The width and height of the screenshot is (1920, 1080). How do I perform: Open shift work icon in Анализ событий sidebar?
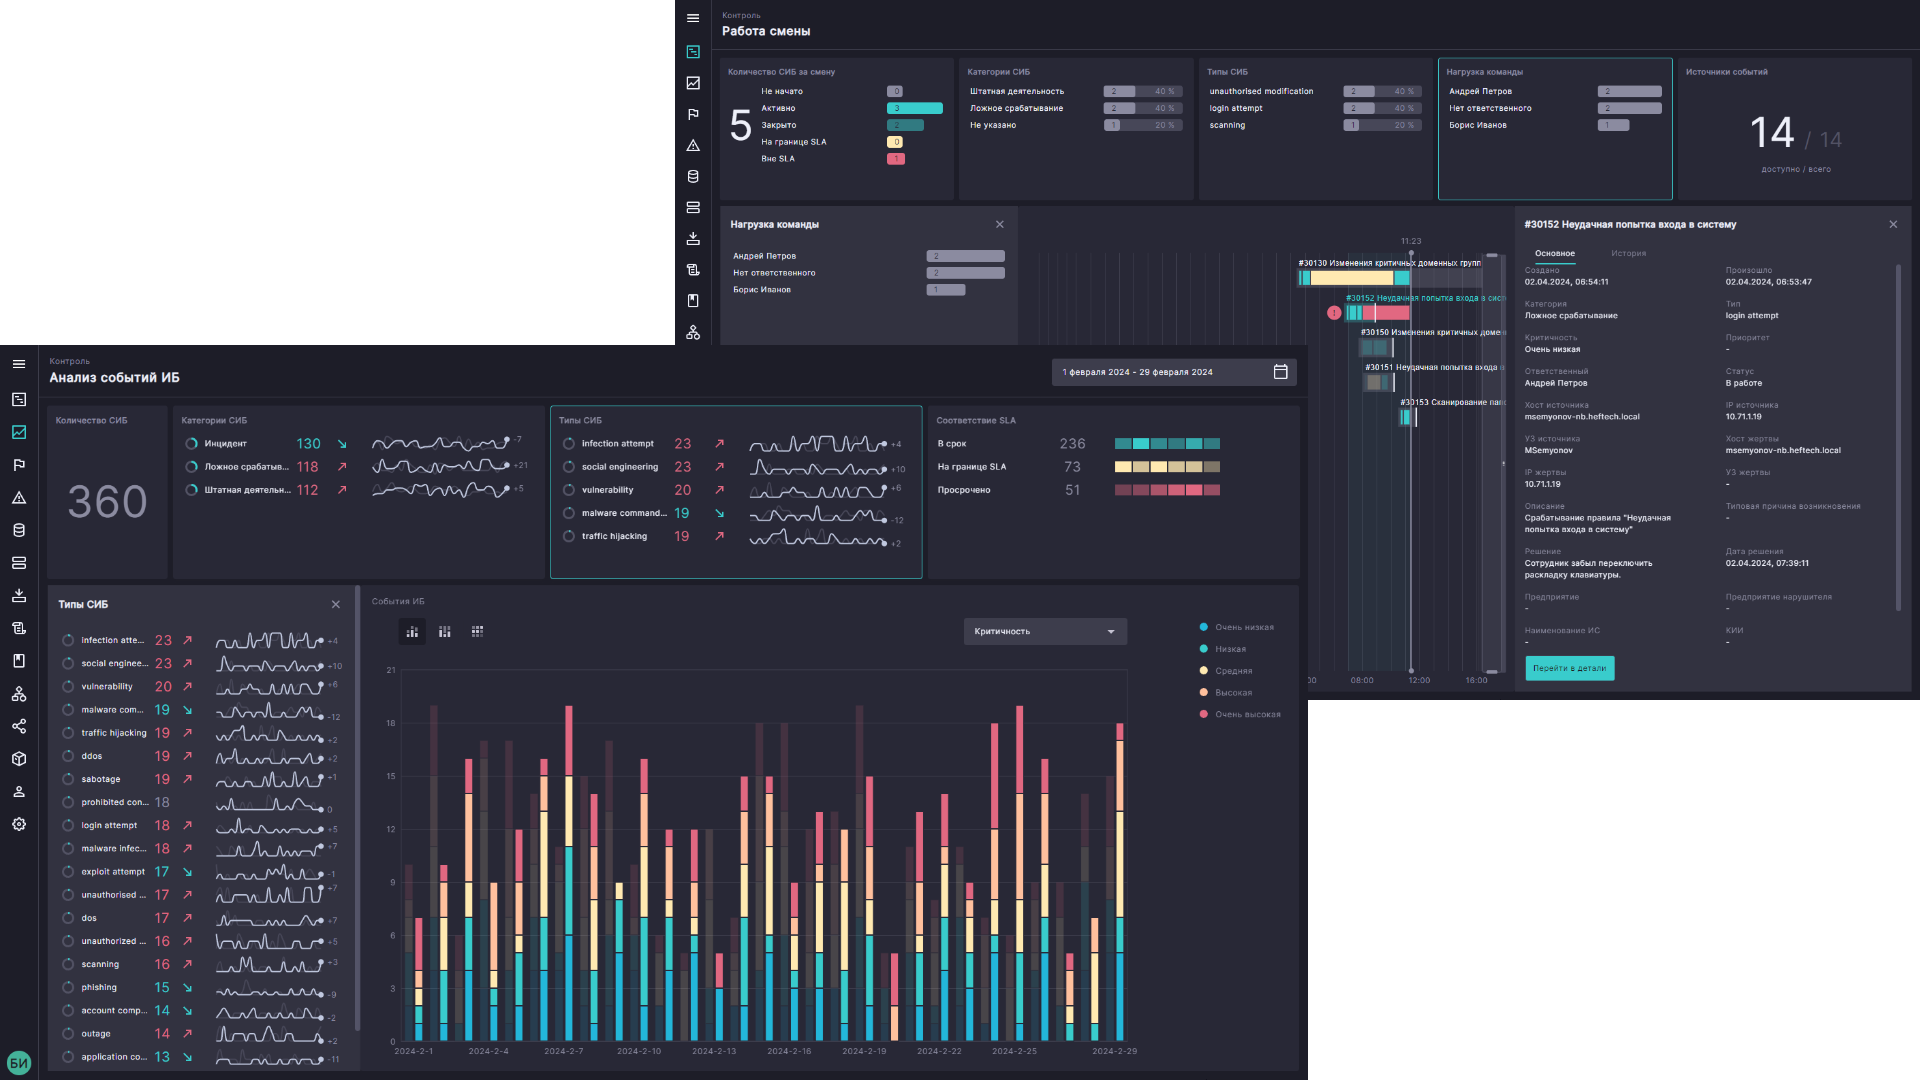coord(19,399)
